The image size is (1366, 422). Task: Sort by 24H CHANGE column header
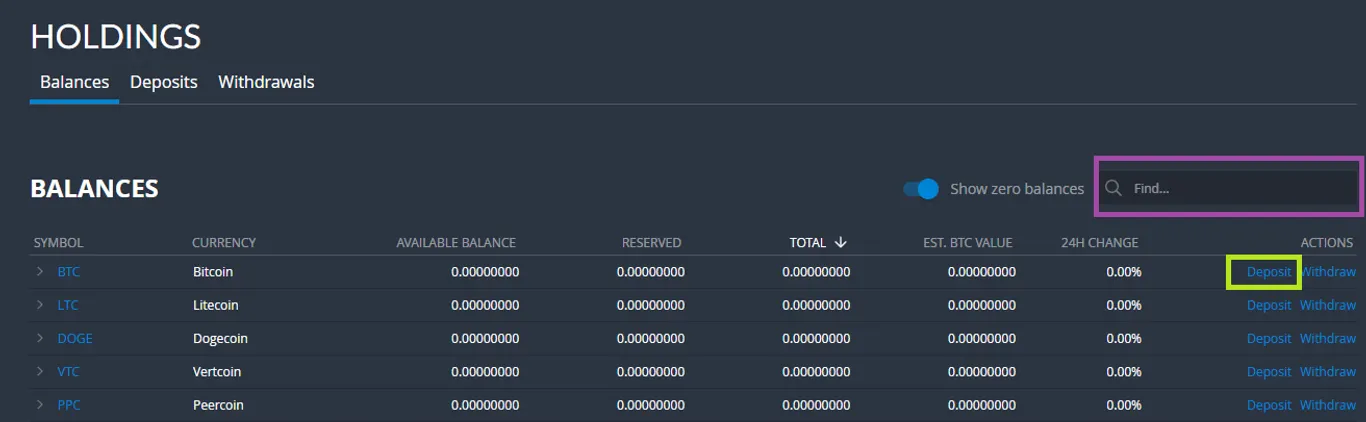tap(1100, 242)
